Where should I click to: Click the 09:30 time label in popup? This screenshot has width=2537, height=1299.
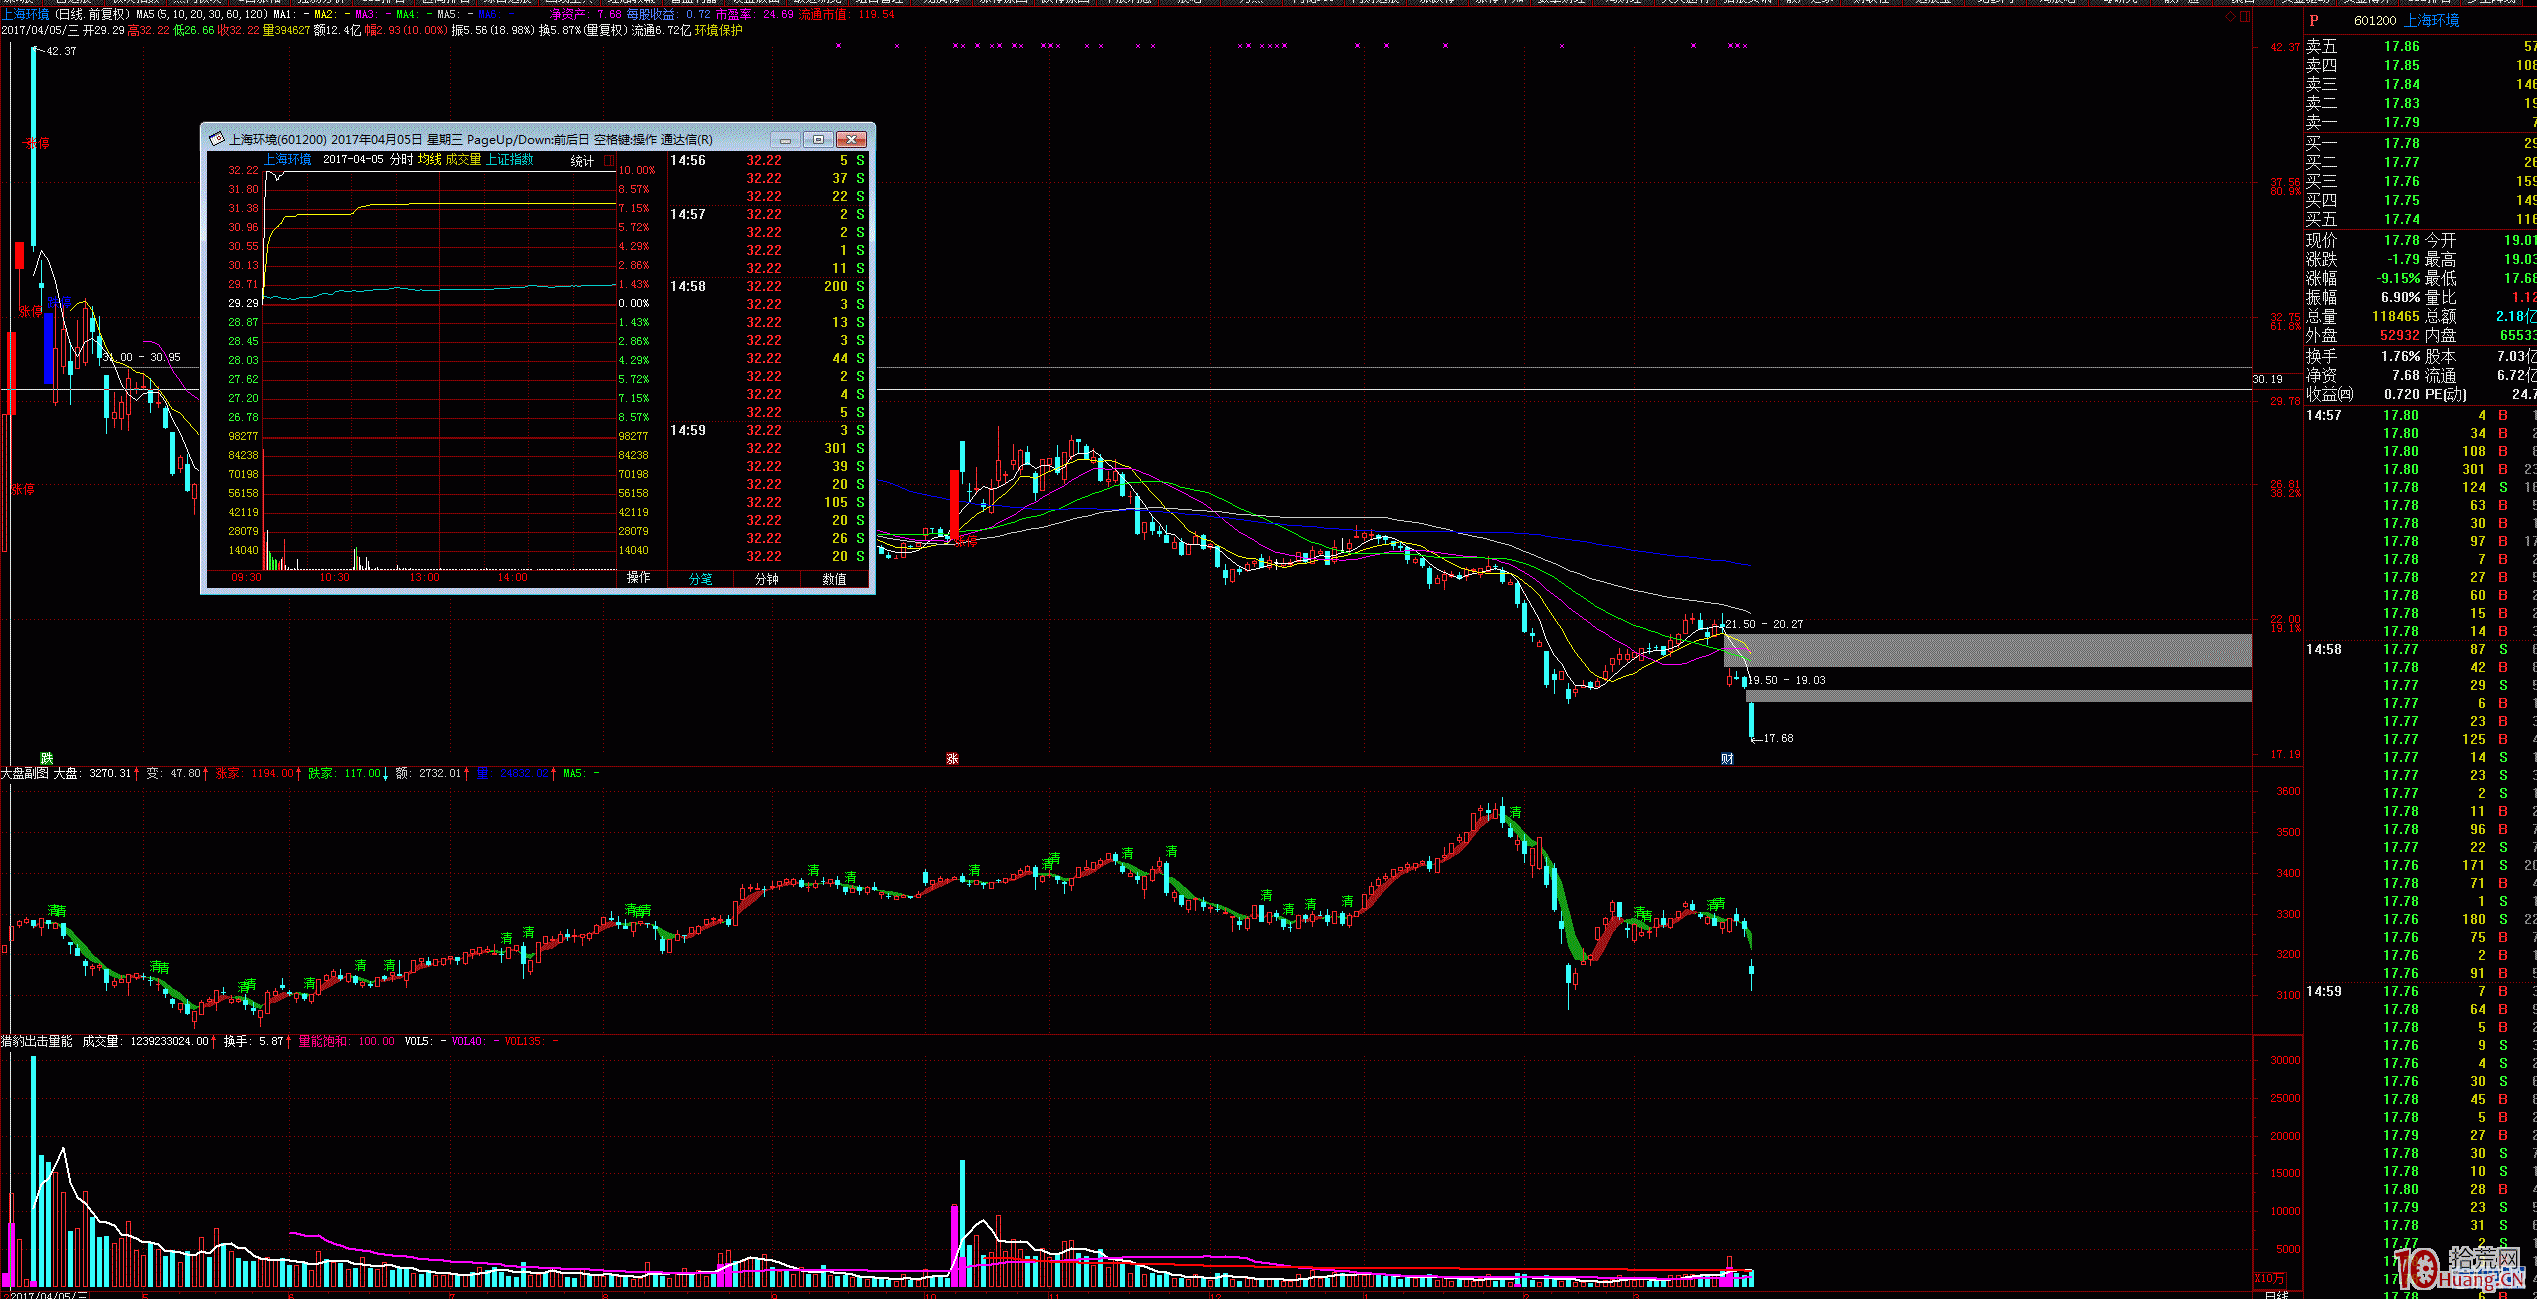pyautogui.click(x=246, y=577)
